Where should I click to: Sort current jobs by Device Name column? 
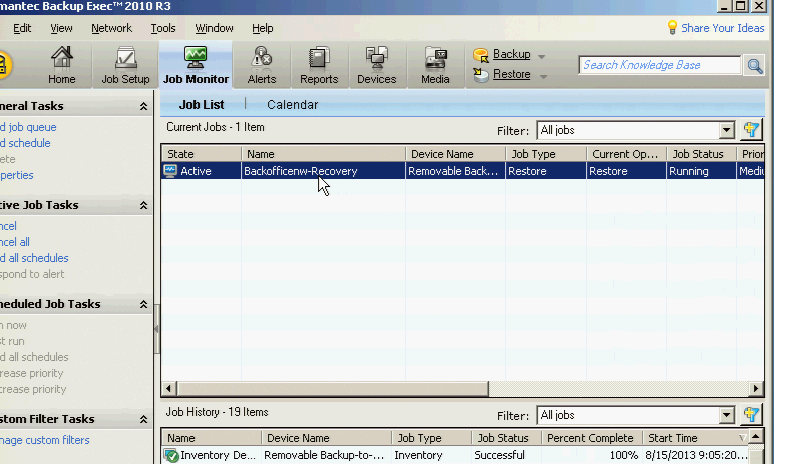455,154
